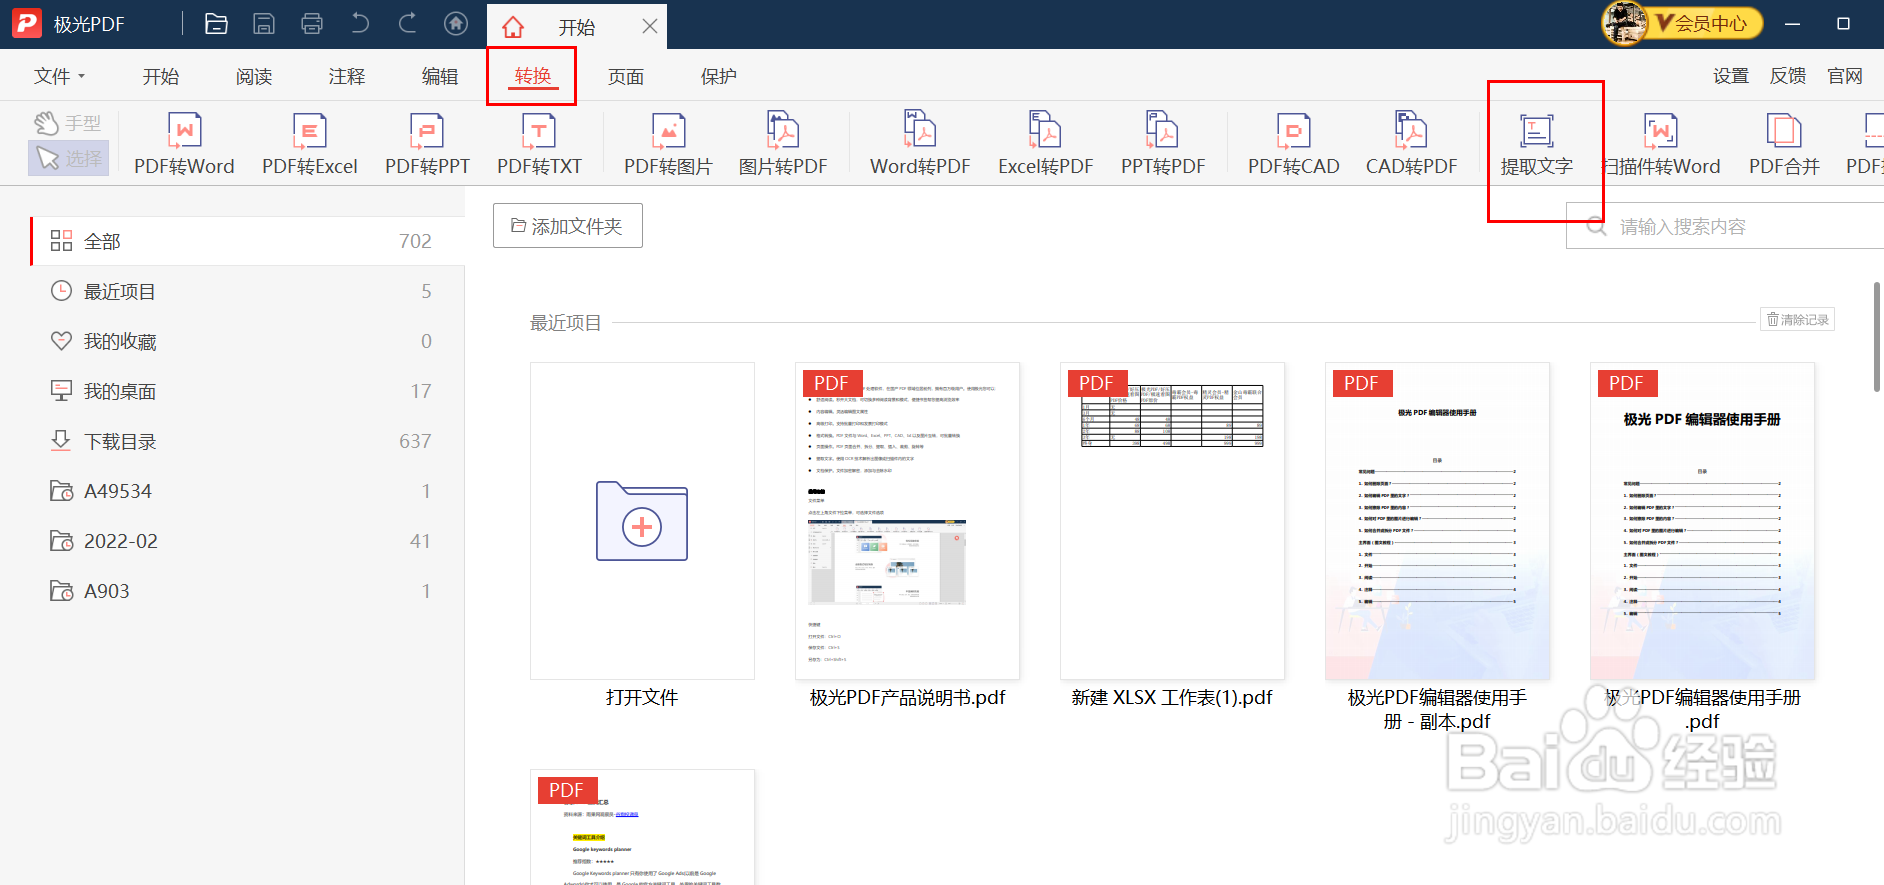
Task: Launch Word转PDF conversion
Action: pos(920,144)
